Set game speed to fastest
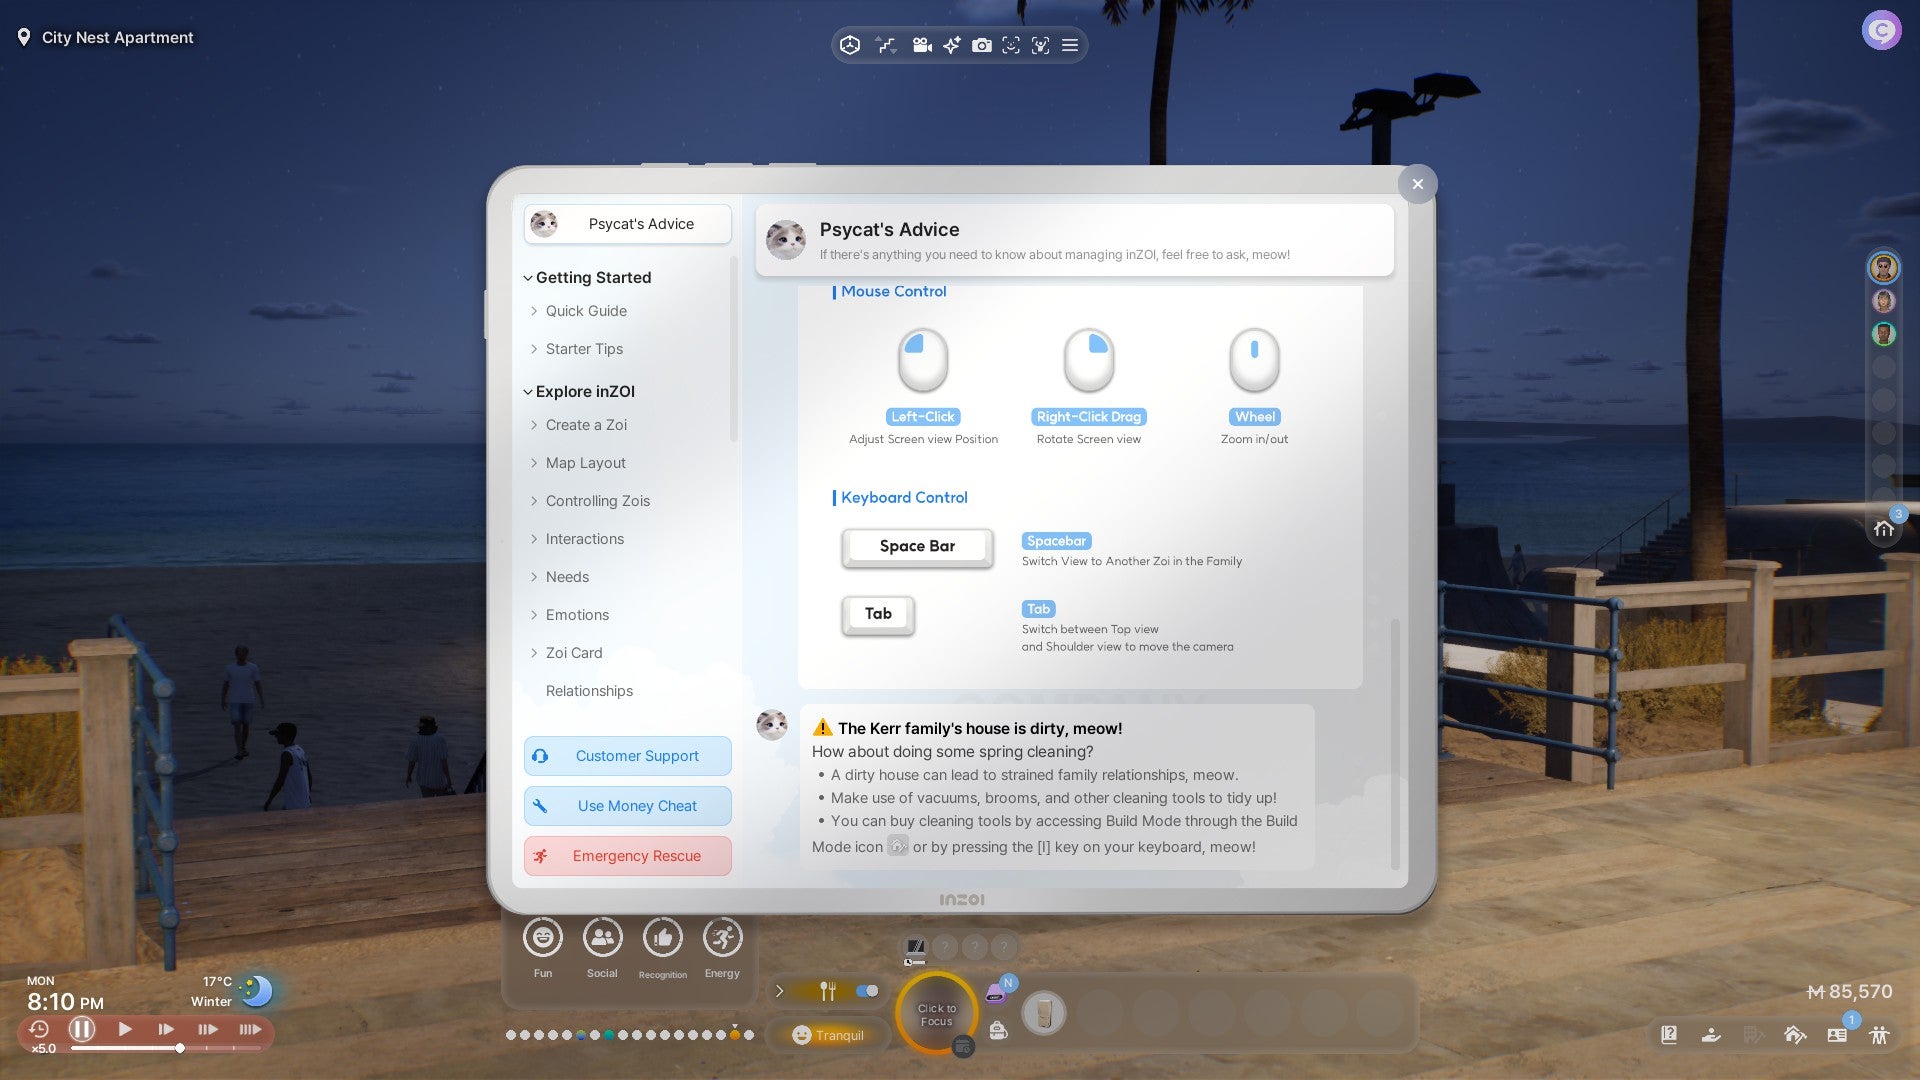The height and width of the screenshot is (1080, 1920). pos(250,1029)
